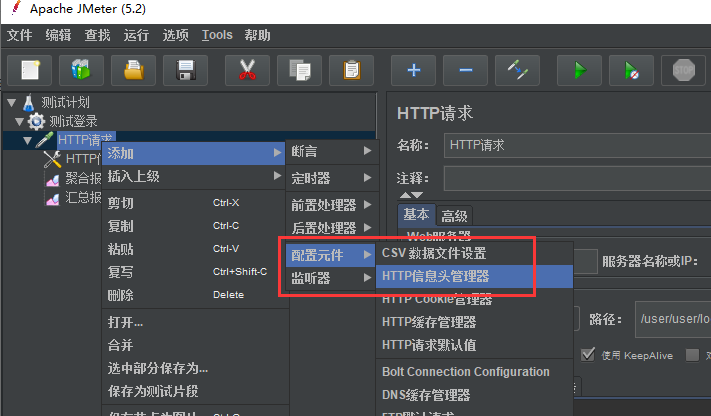Collapse the 测试登录 thread group node
This screenshot has height=416, width=711.
click(19, 121)
